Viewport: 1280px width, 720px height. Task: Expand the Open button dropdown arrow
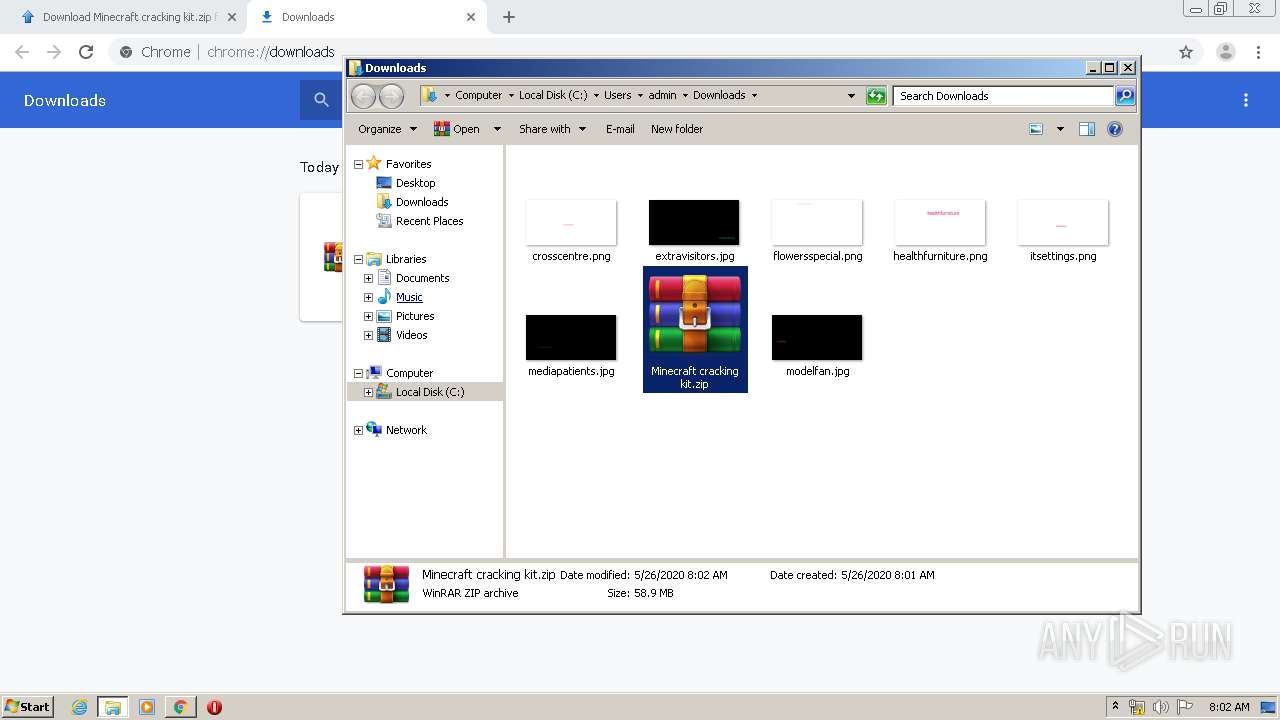(497, 129)
